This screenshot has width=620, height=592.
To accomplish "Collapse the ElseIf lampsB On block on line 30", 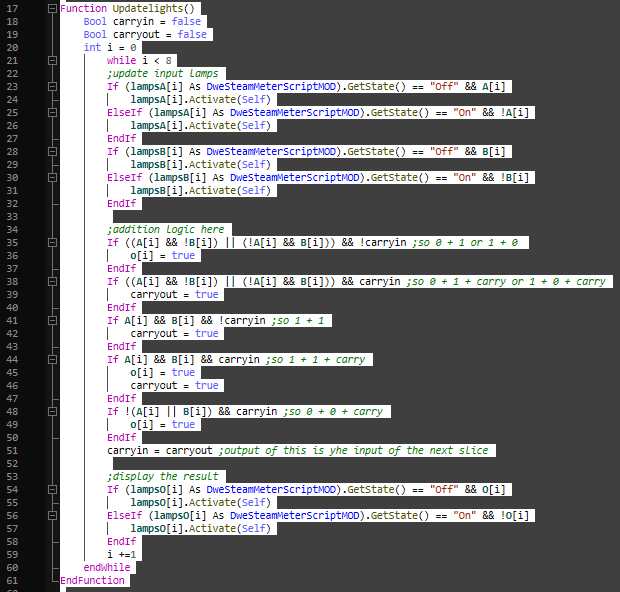I will click(52, 178).
